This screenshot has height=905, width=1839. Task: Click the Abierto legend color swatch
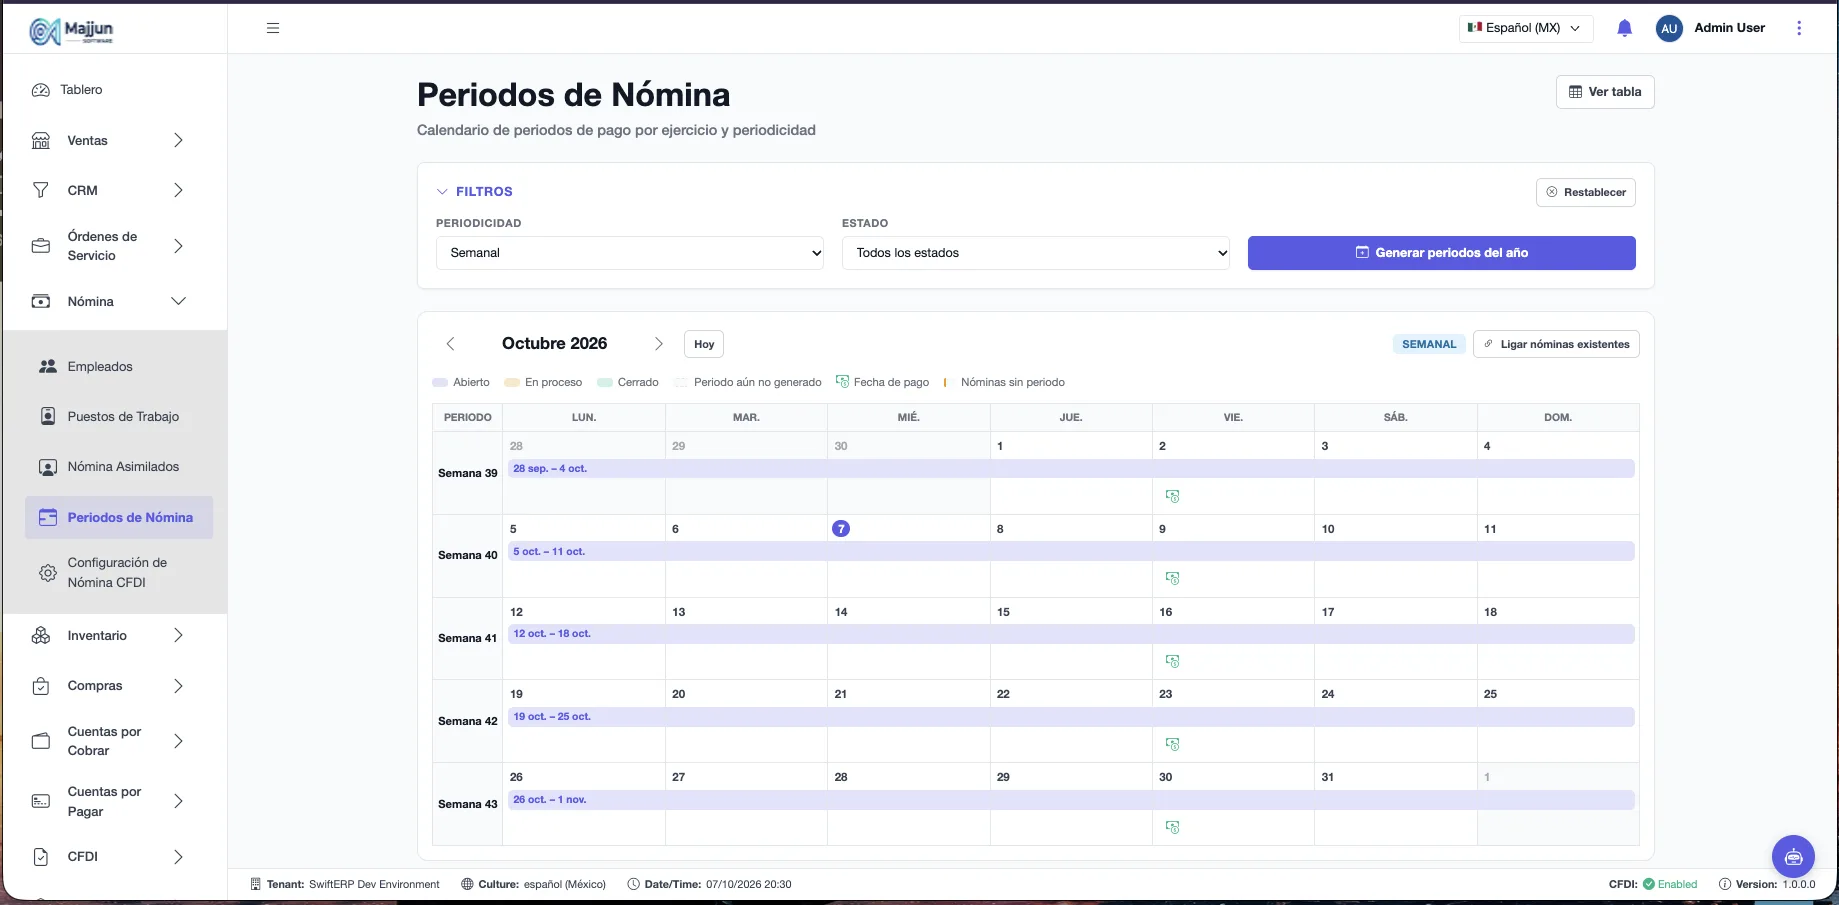440,382
